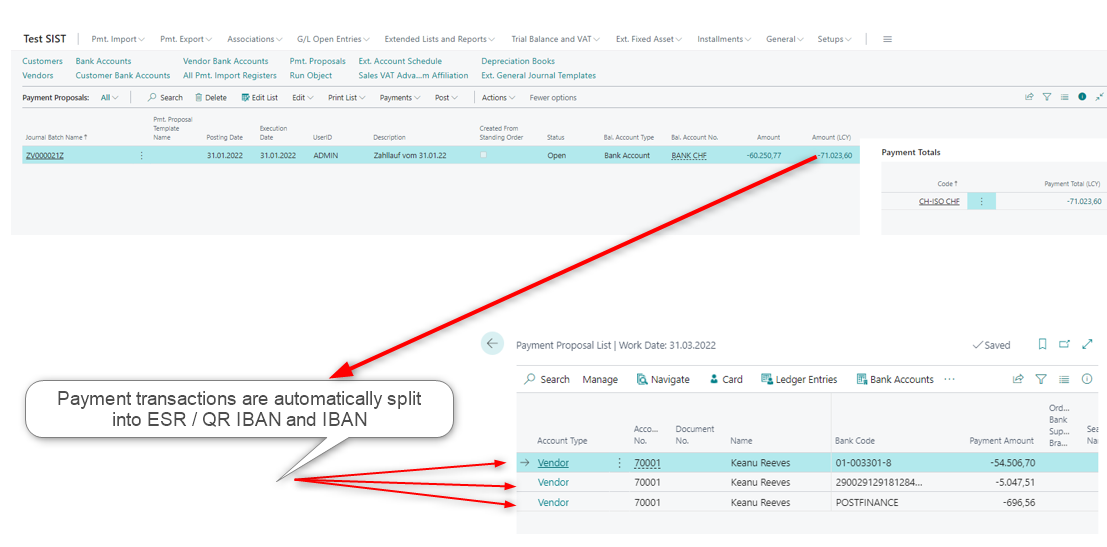Click Ledger Entries button in list toolbar
Image resolution: width=1107 pixels, height=547 pixels.
tap(799, 379)
